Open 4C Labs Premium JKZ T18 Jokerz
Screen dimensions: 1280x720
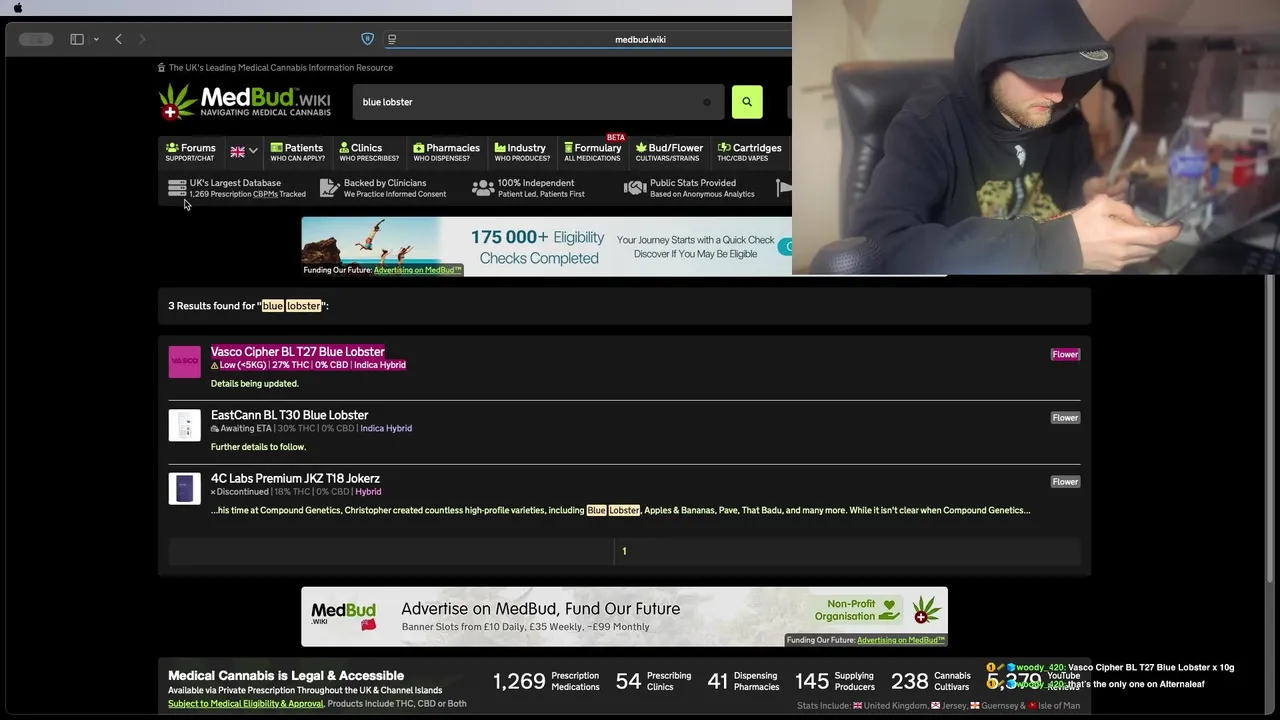pyautogui.click(x=295, y=479)
